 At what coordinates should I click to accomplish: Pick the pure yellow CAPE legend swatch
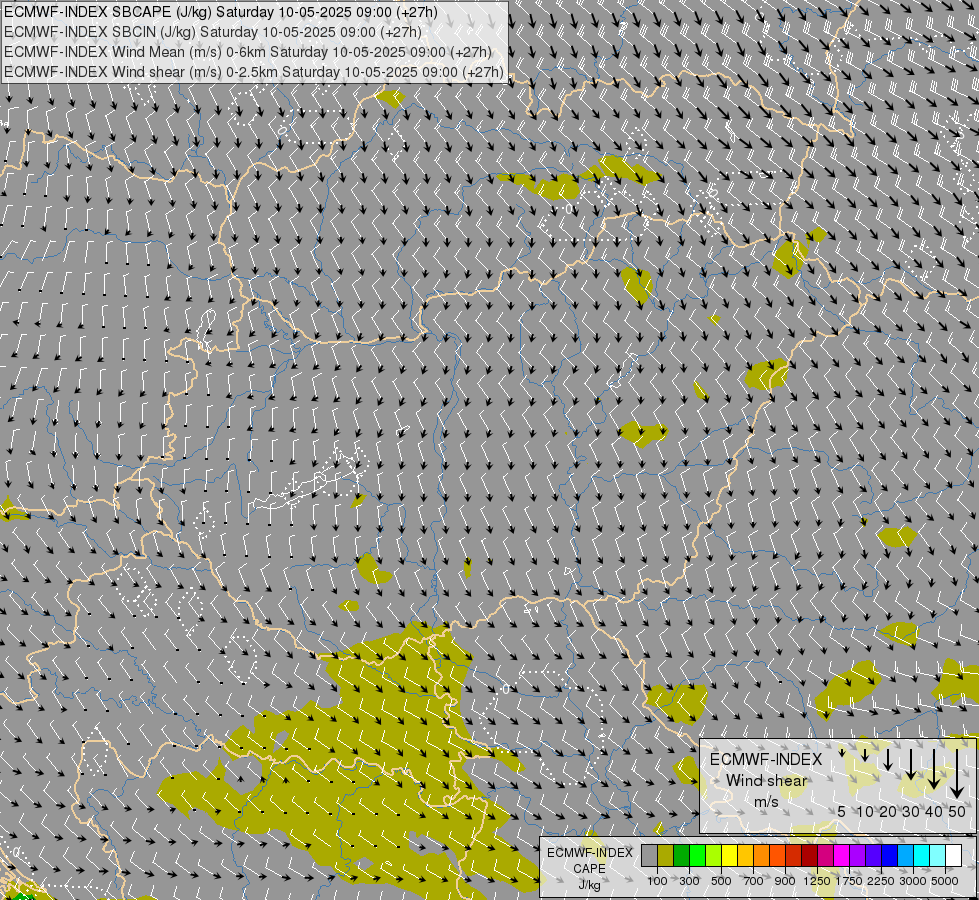pyautogui.click(x=729, y=856)
